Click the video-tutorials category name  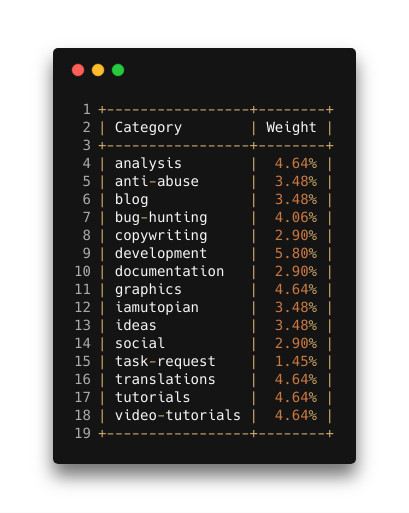(178, 415)
